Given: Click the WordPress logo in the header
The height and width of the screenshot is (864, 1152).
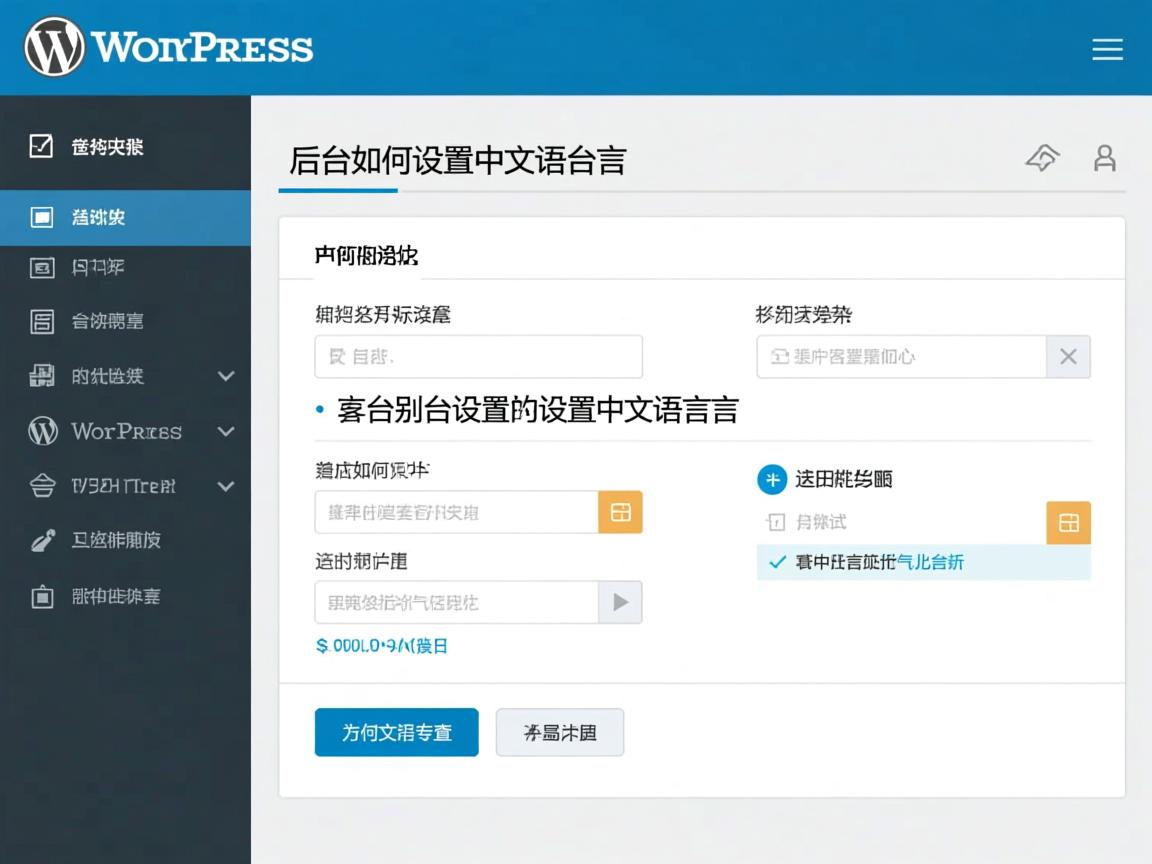Looking at the screenshot, I should (57, 46).
